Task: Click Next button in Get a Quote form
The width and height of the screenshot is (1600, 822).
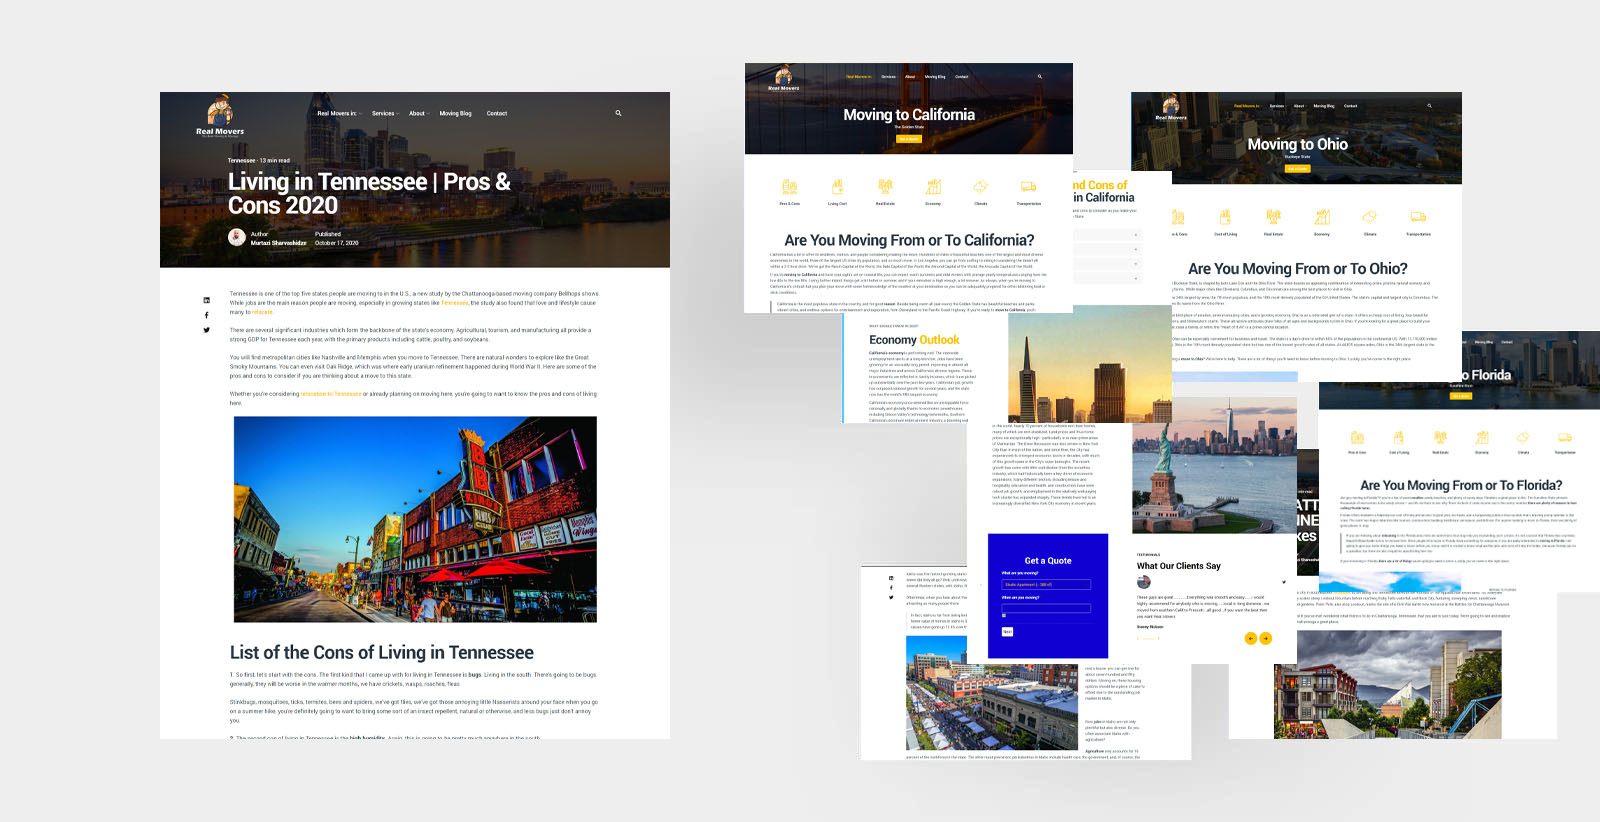Action: [1007, 632]
